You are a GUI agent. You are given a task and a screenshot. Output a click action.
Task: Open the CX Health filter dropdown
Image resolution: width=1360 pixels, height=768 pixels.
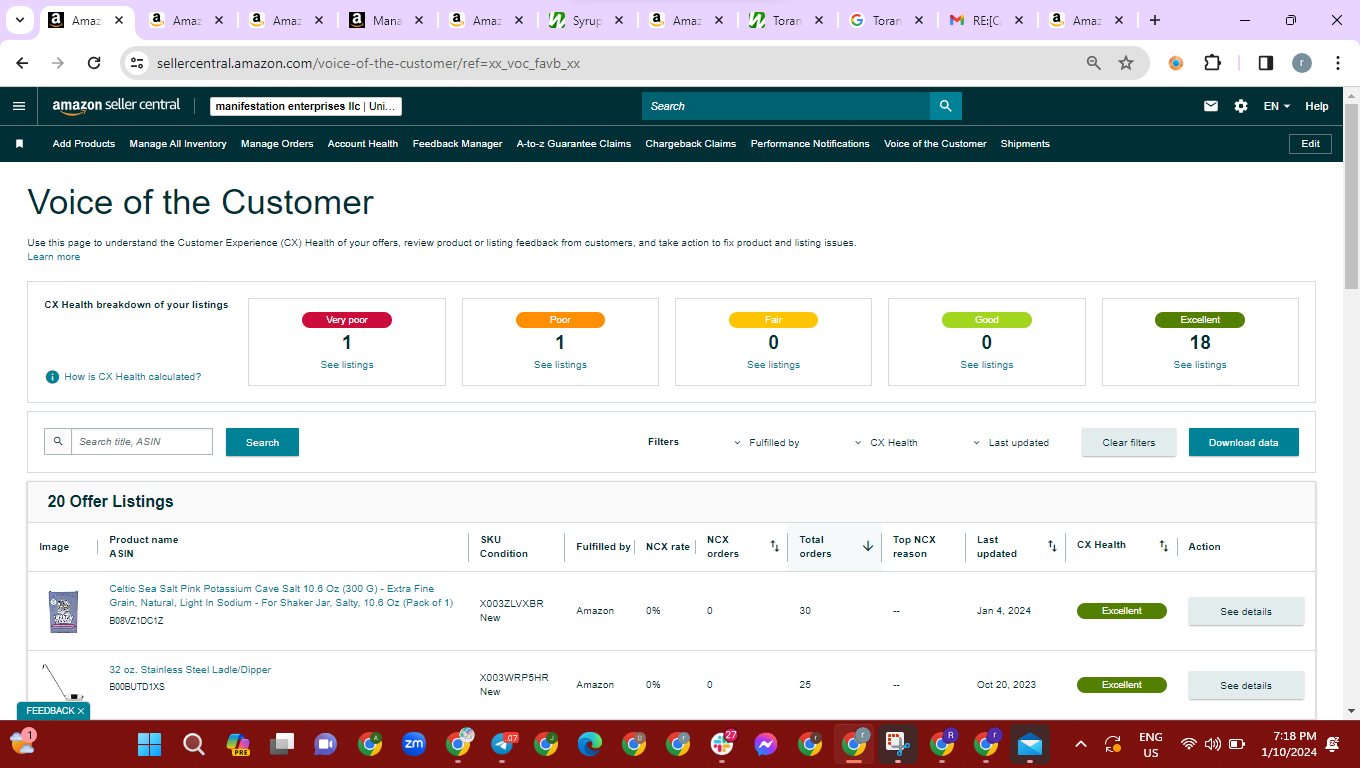pos(887,442)
